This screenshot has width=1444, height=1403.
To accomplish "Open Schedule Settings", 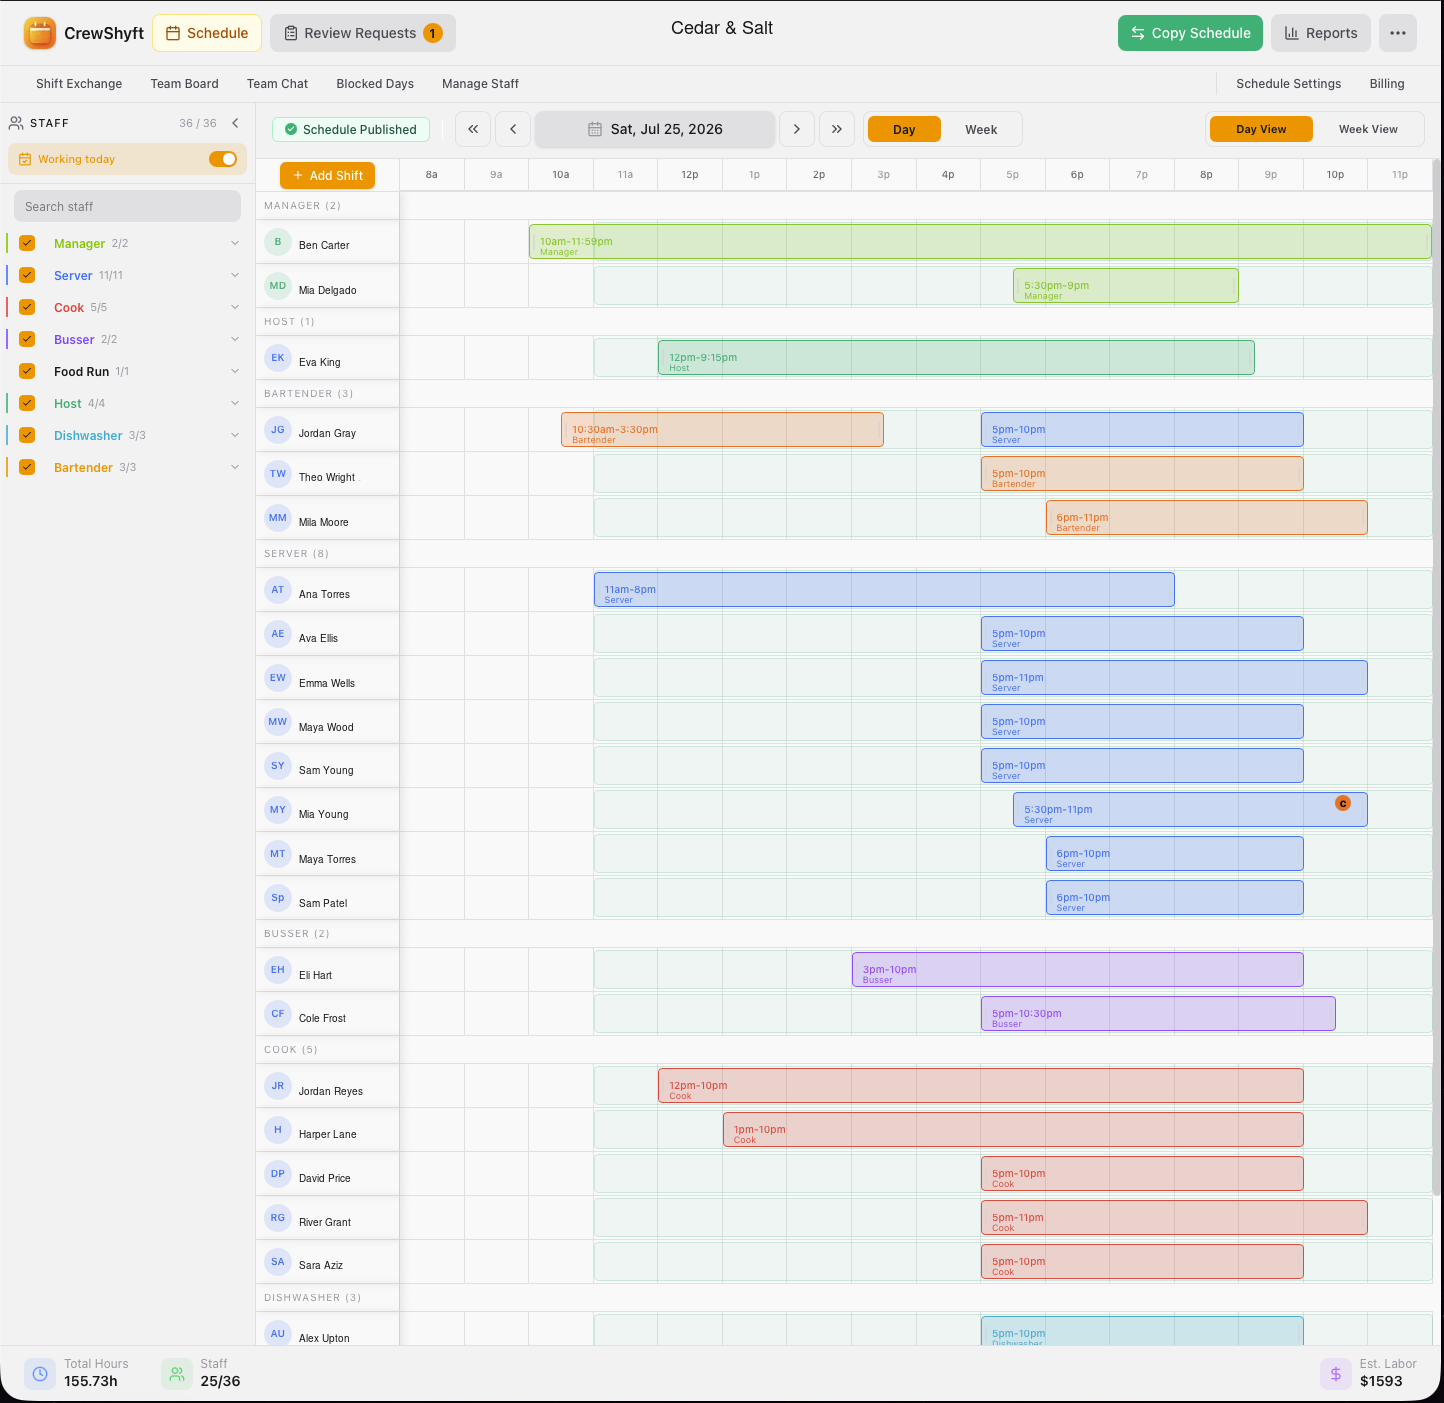I will [1288, 84].
